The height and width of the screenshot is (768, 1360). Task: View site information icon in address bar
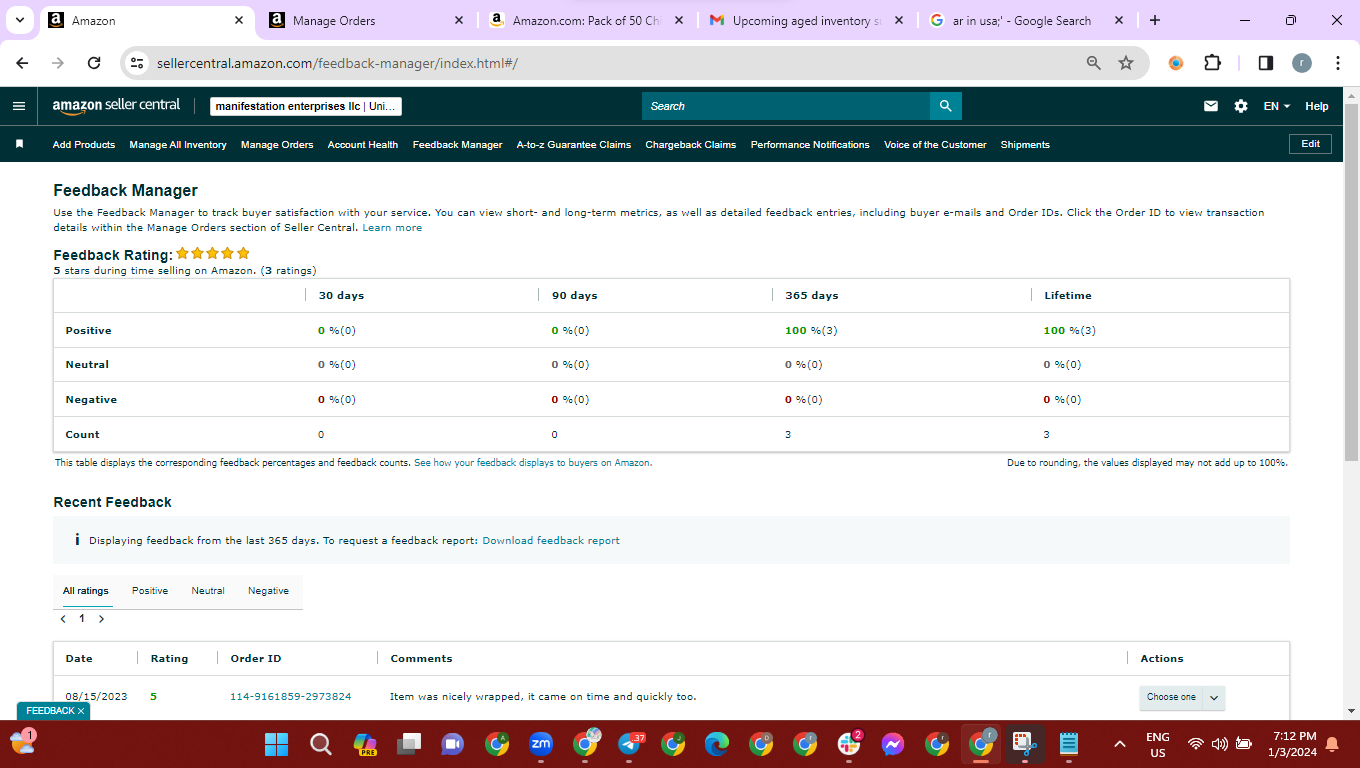click(x=138, y=63)
